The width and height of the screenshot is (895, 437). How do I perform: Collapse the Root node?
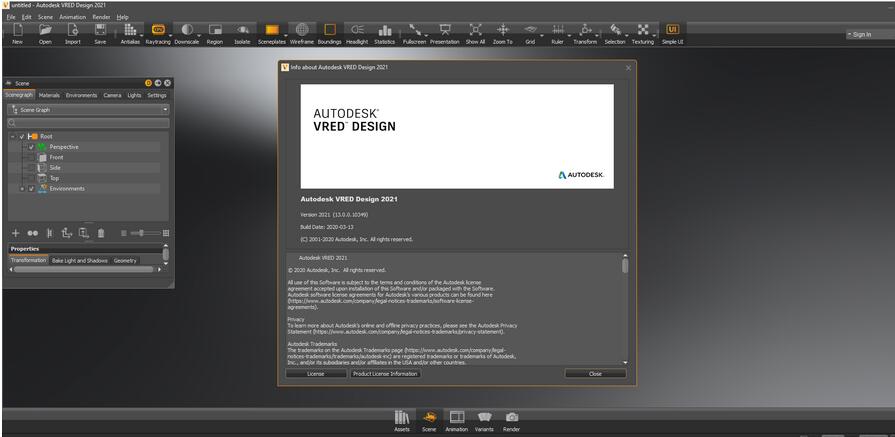pyautogui.click(x=13, y=137)
